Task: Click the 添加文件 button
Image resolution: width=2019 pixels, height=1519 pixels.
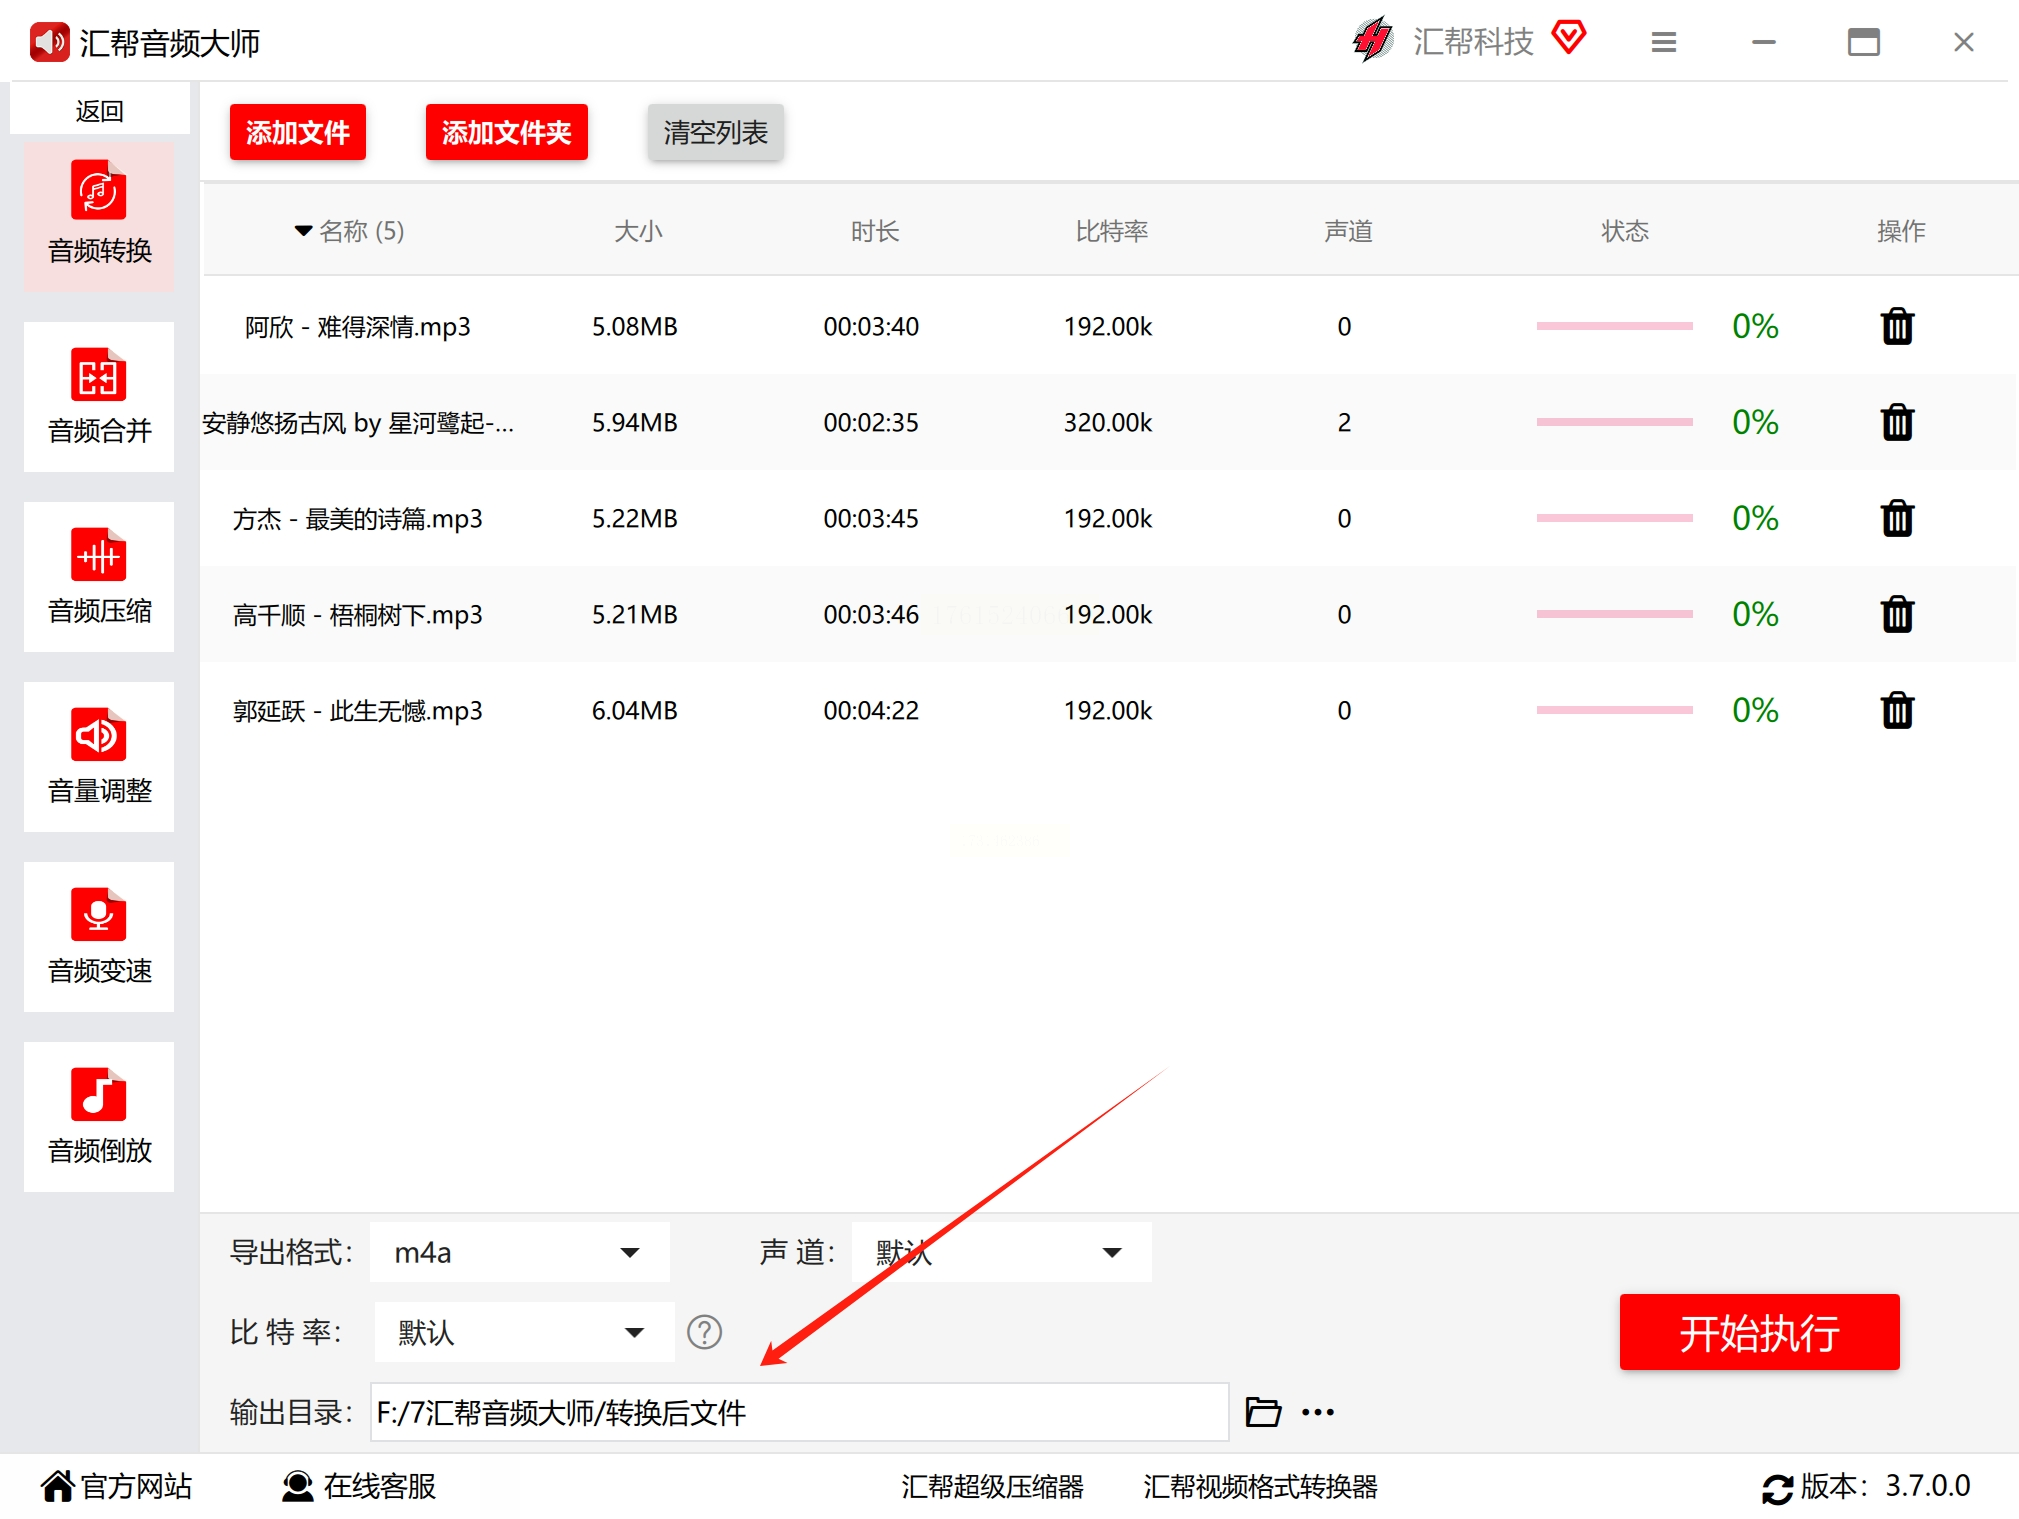Action: (297, 132)
